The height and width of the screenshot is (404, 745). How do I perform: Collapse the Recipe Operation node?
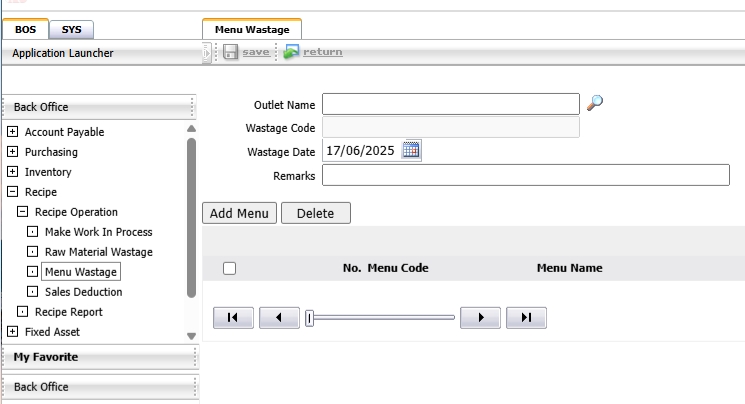click(x=22, y=212)
